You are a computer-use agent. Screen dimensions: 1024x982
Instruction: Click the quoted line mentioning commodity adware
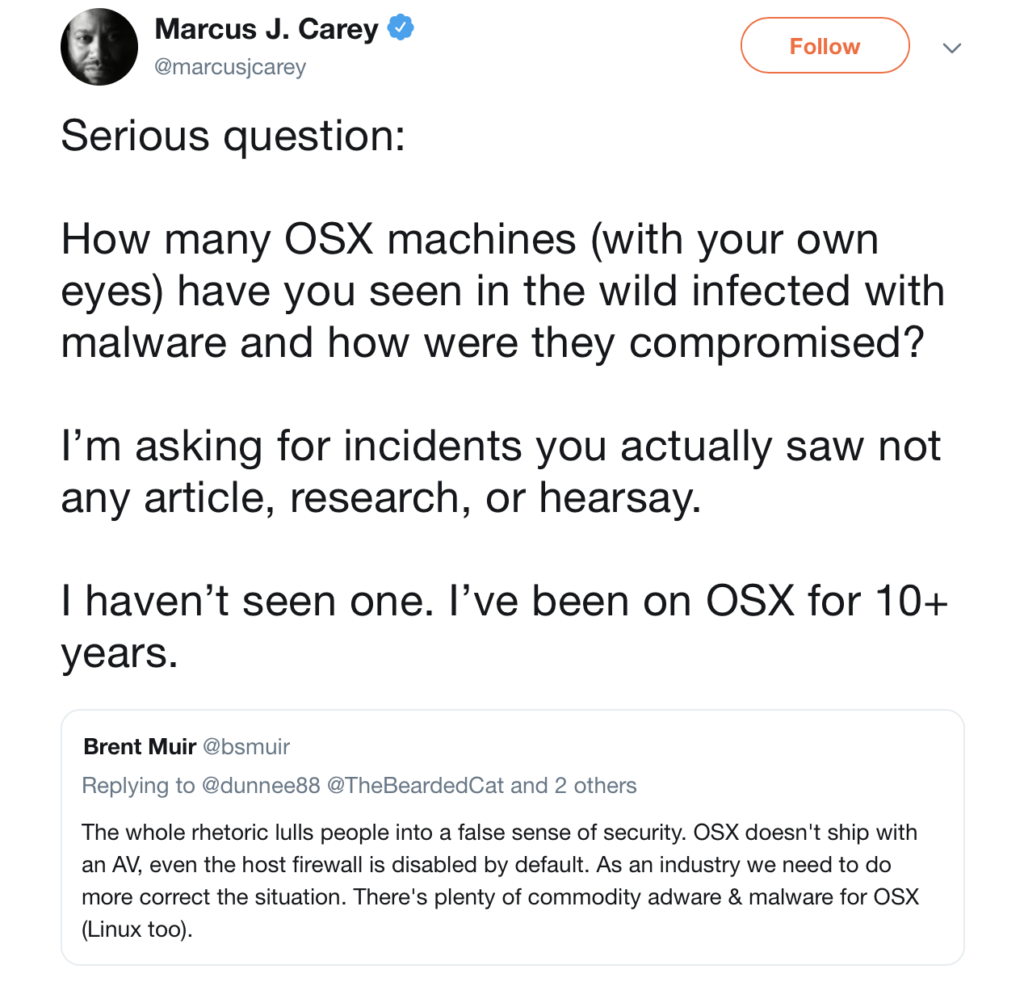[x=499, y=897]
